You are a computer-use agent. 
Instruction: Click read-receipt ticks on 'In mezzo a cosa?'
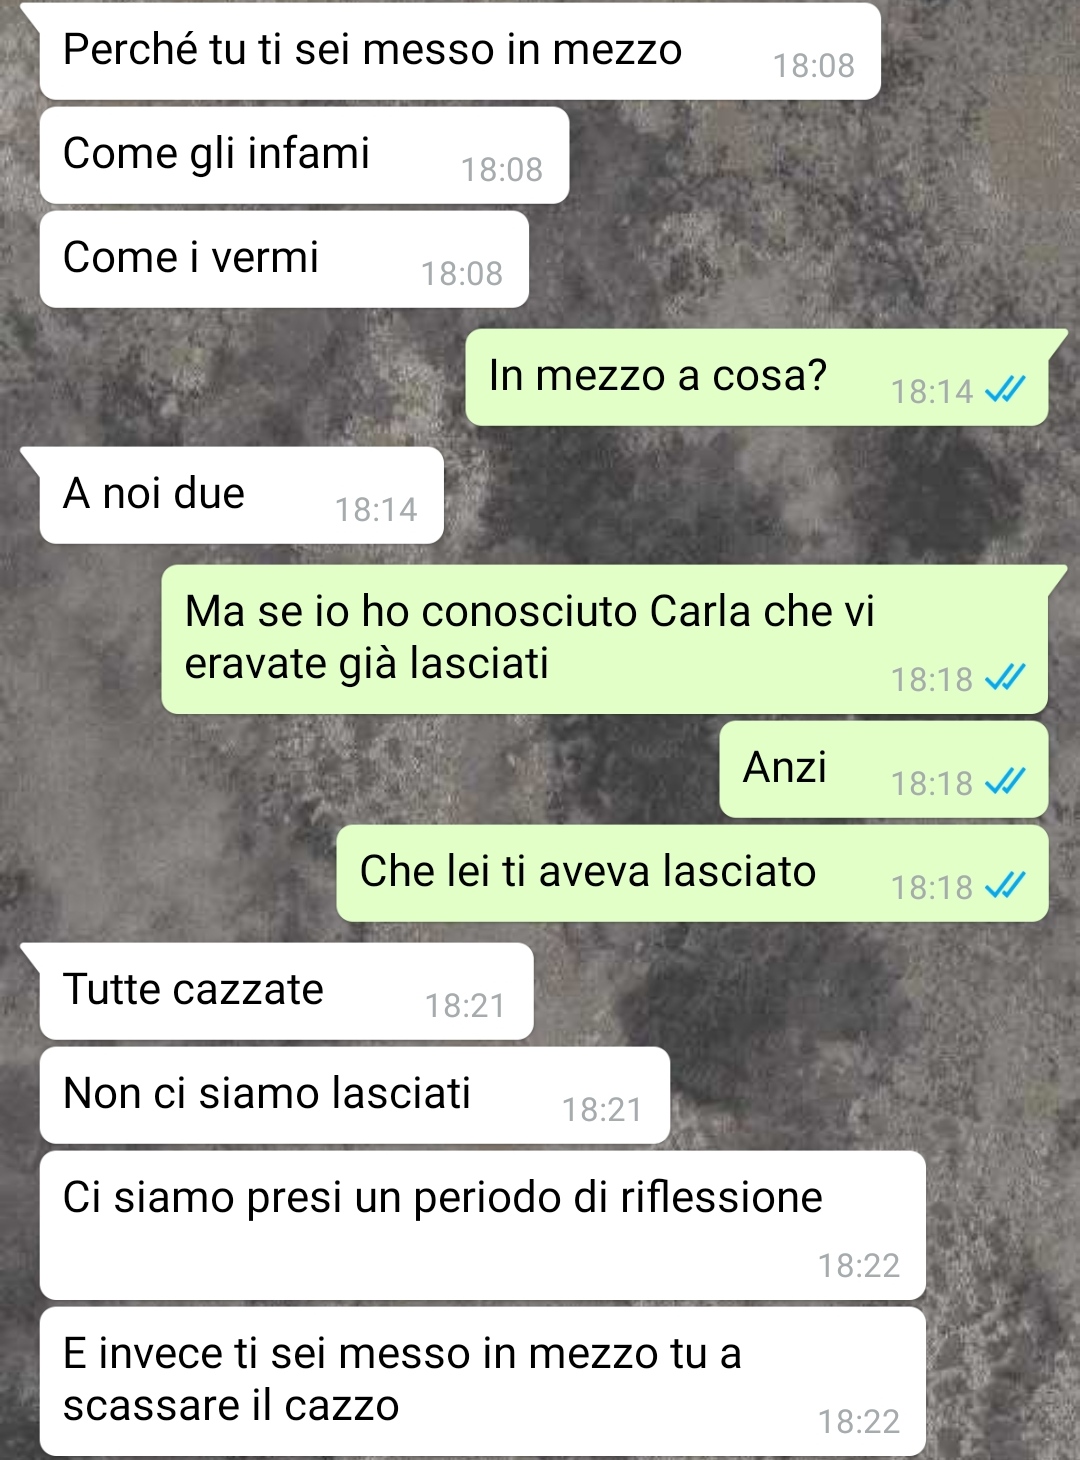click(1005, 390)
